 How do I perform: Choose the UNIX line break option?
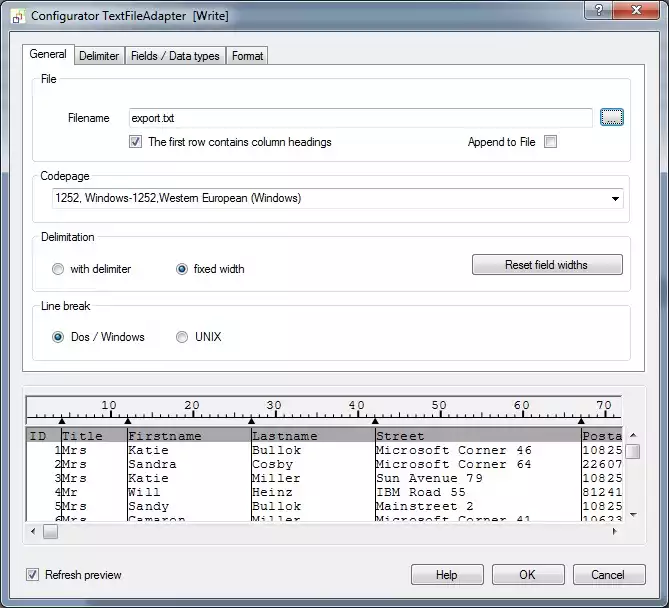pos(182,337)
